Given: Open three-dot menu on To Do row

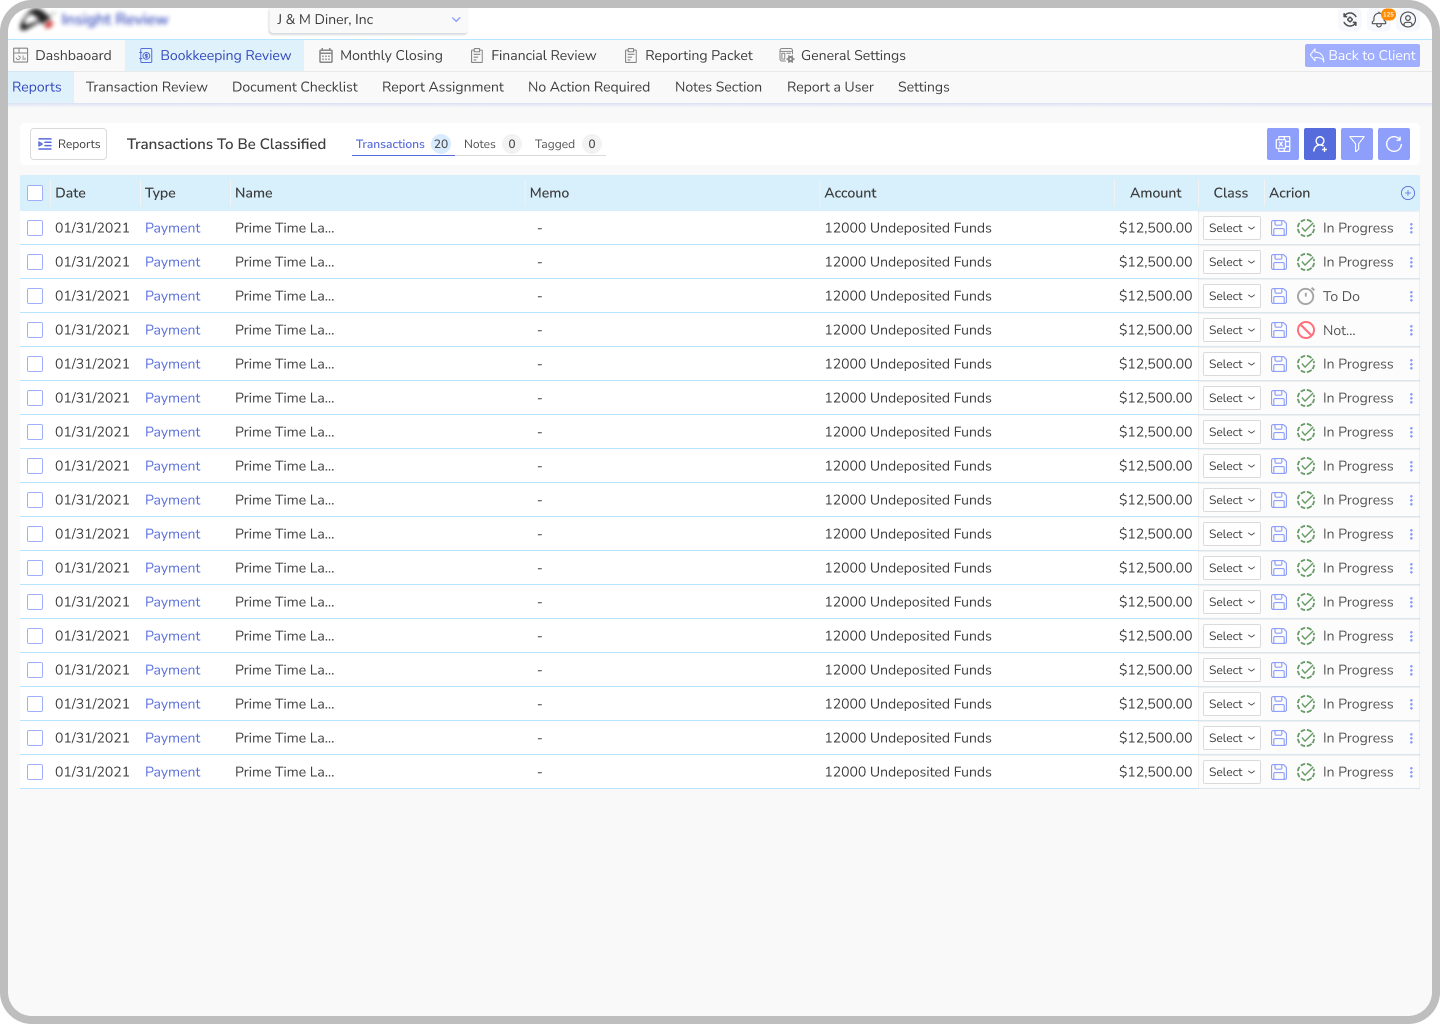Looking at the screenshot, I should [1411, 296].
